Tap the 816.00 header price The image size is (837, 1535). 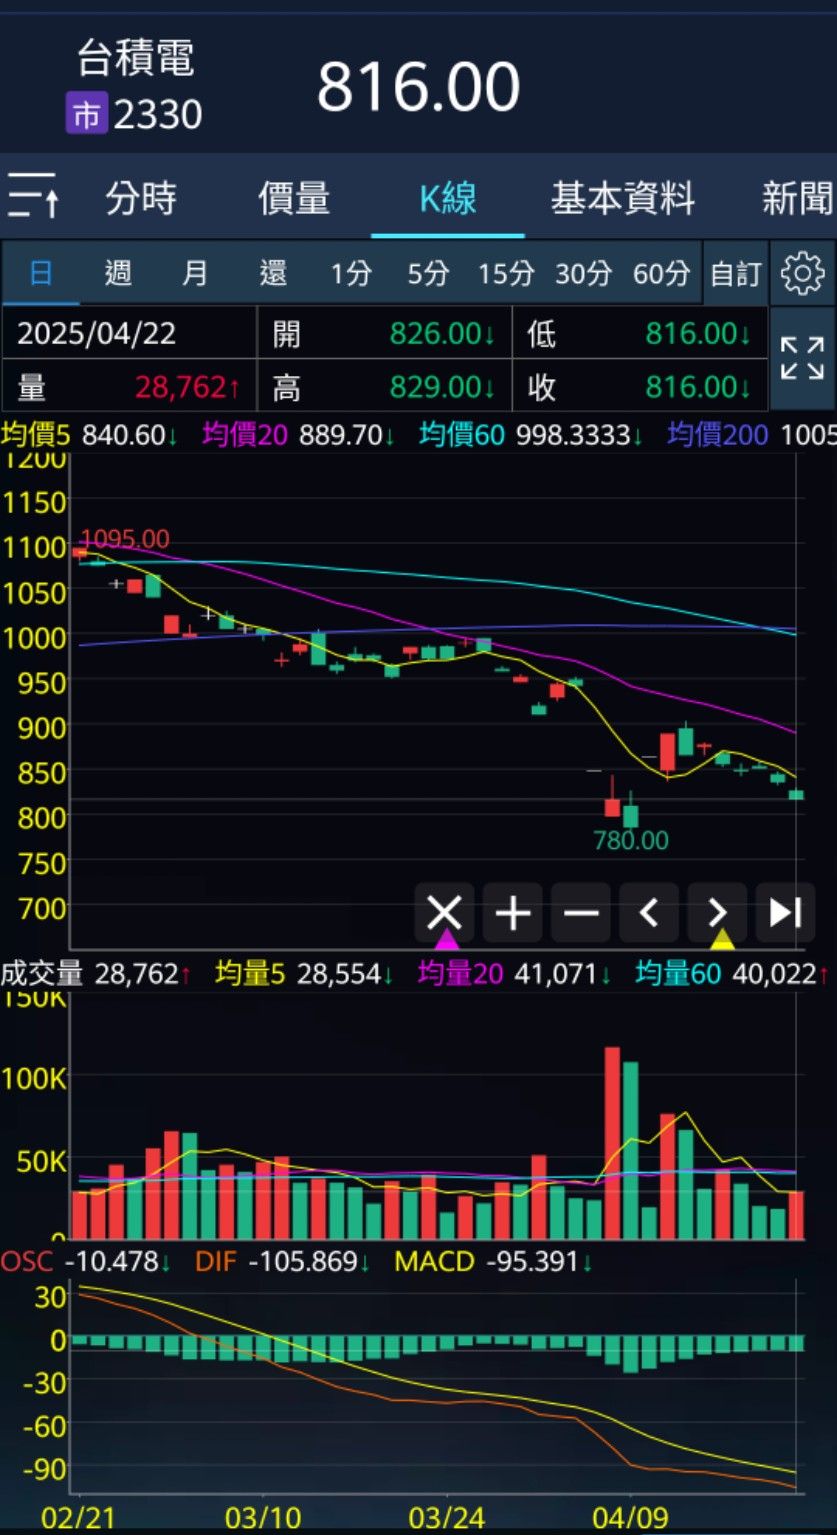419,87
